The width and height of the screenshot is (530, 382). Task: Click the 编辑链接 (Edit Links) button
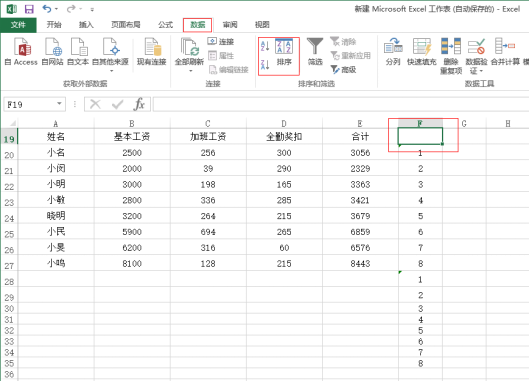tap(228, 70)
